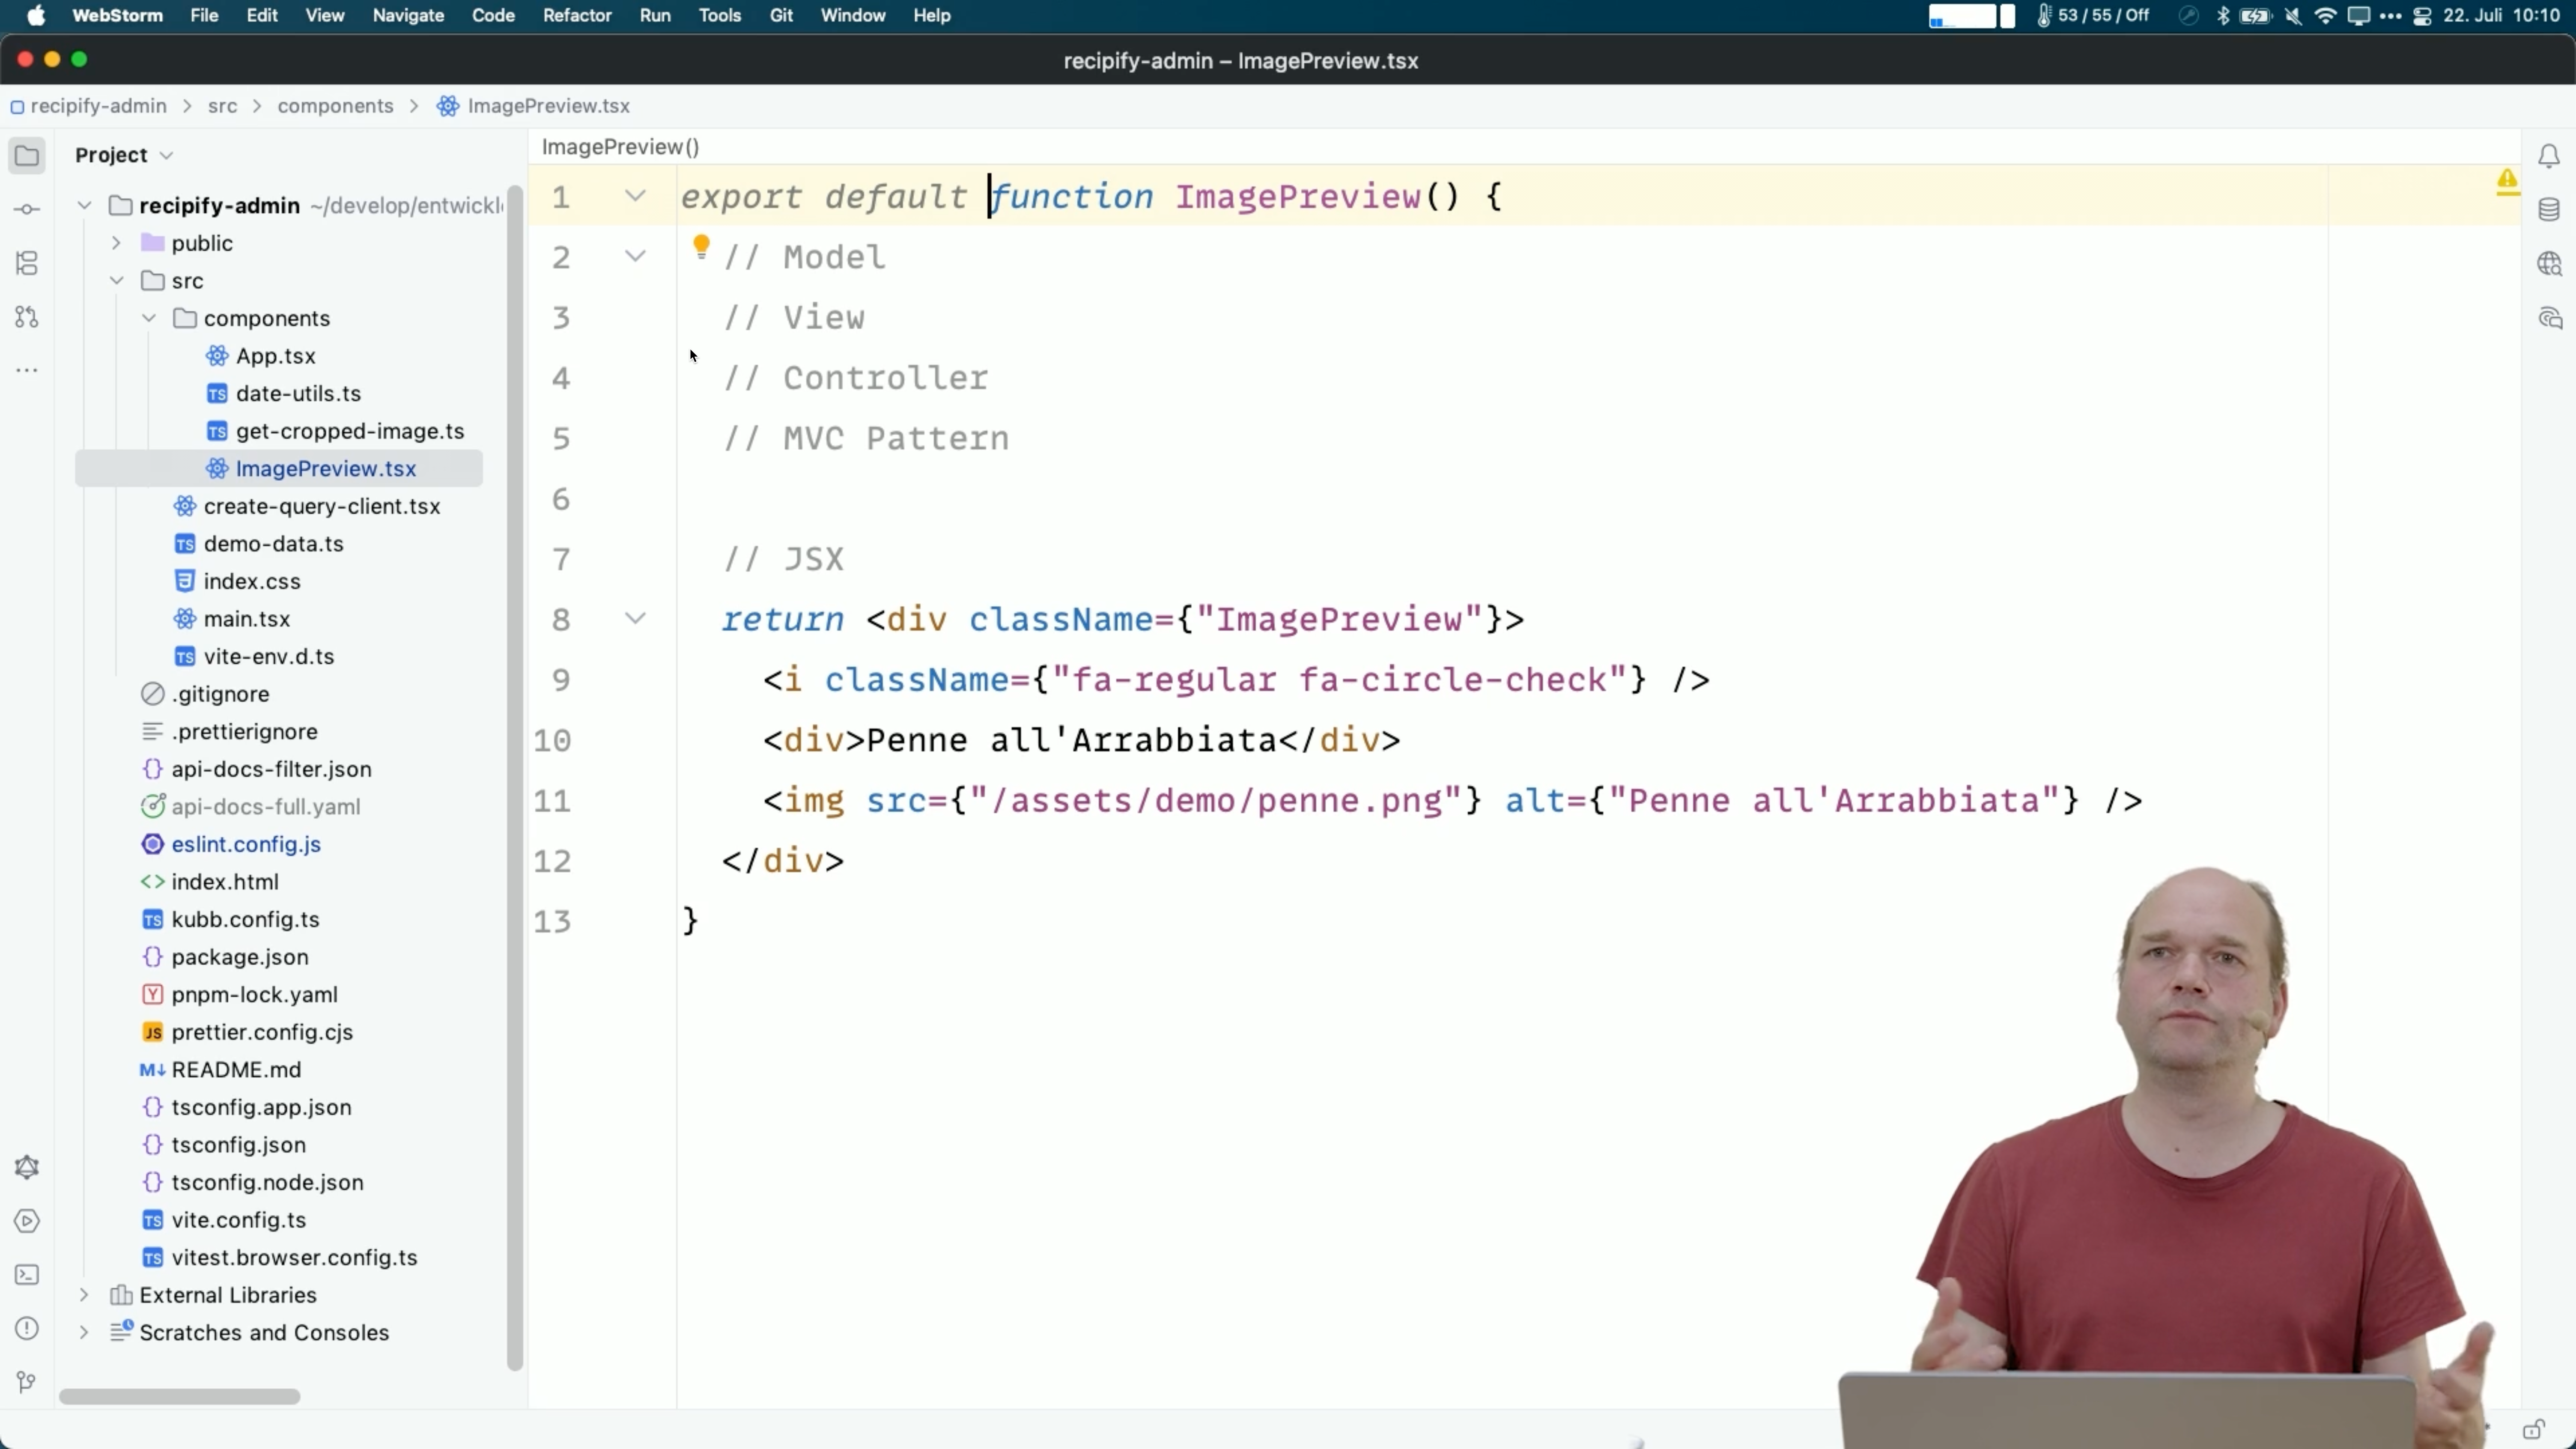This screenshot has height=1449, width=2576.
Task: Open the Commit tool window icon
Action: pyautogui.click(x=27, y=209)
